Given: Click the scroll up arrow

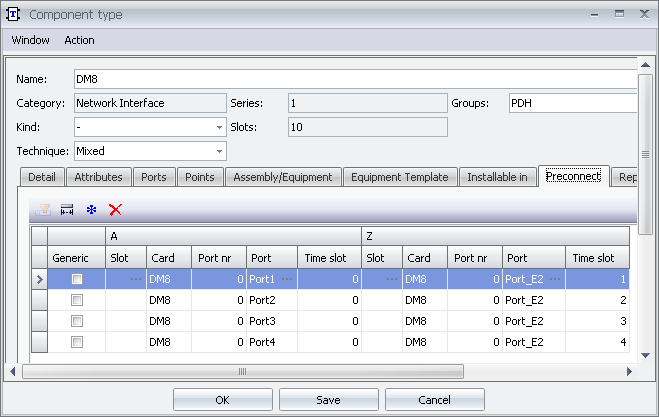Looking at the screenshot, I should (x=645, y=65).
